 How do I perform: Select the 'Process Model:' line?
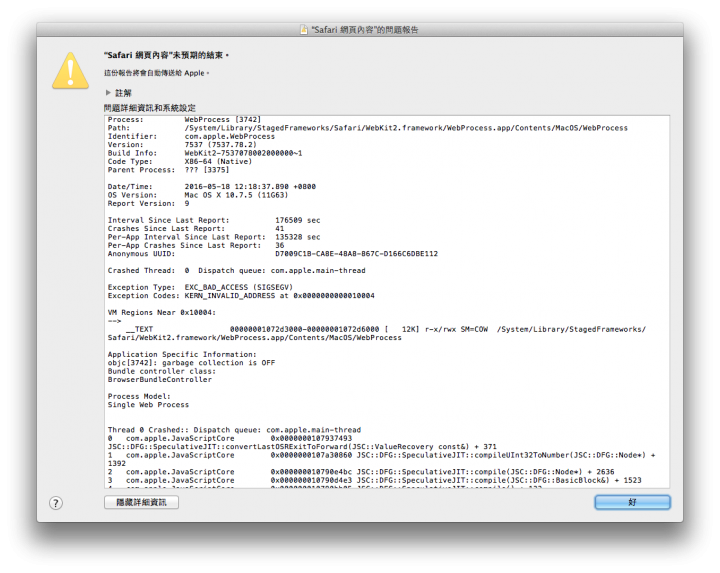point(139,397)
